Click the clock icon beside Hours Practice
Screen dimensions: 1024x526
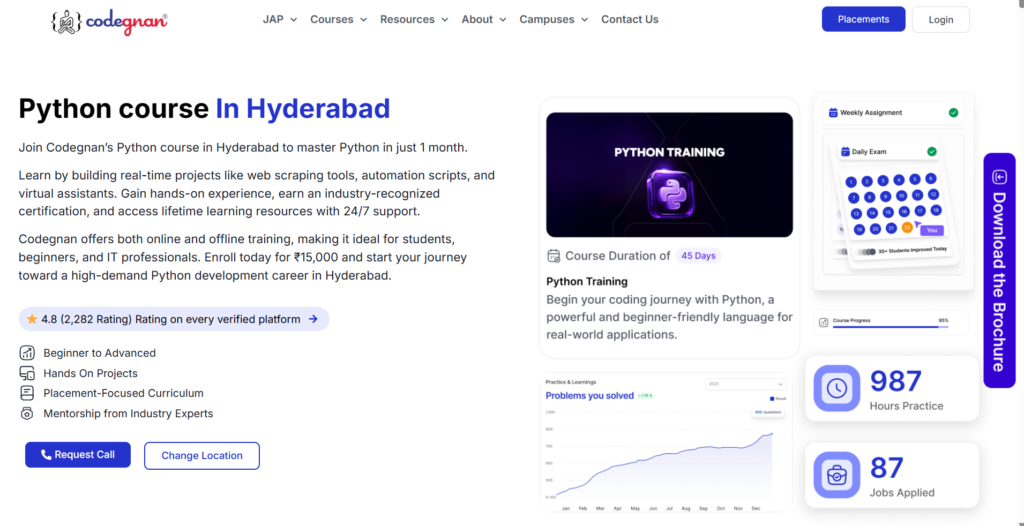coord(836,388)
